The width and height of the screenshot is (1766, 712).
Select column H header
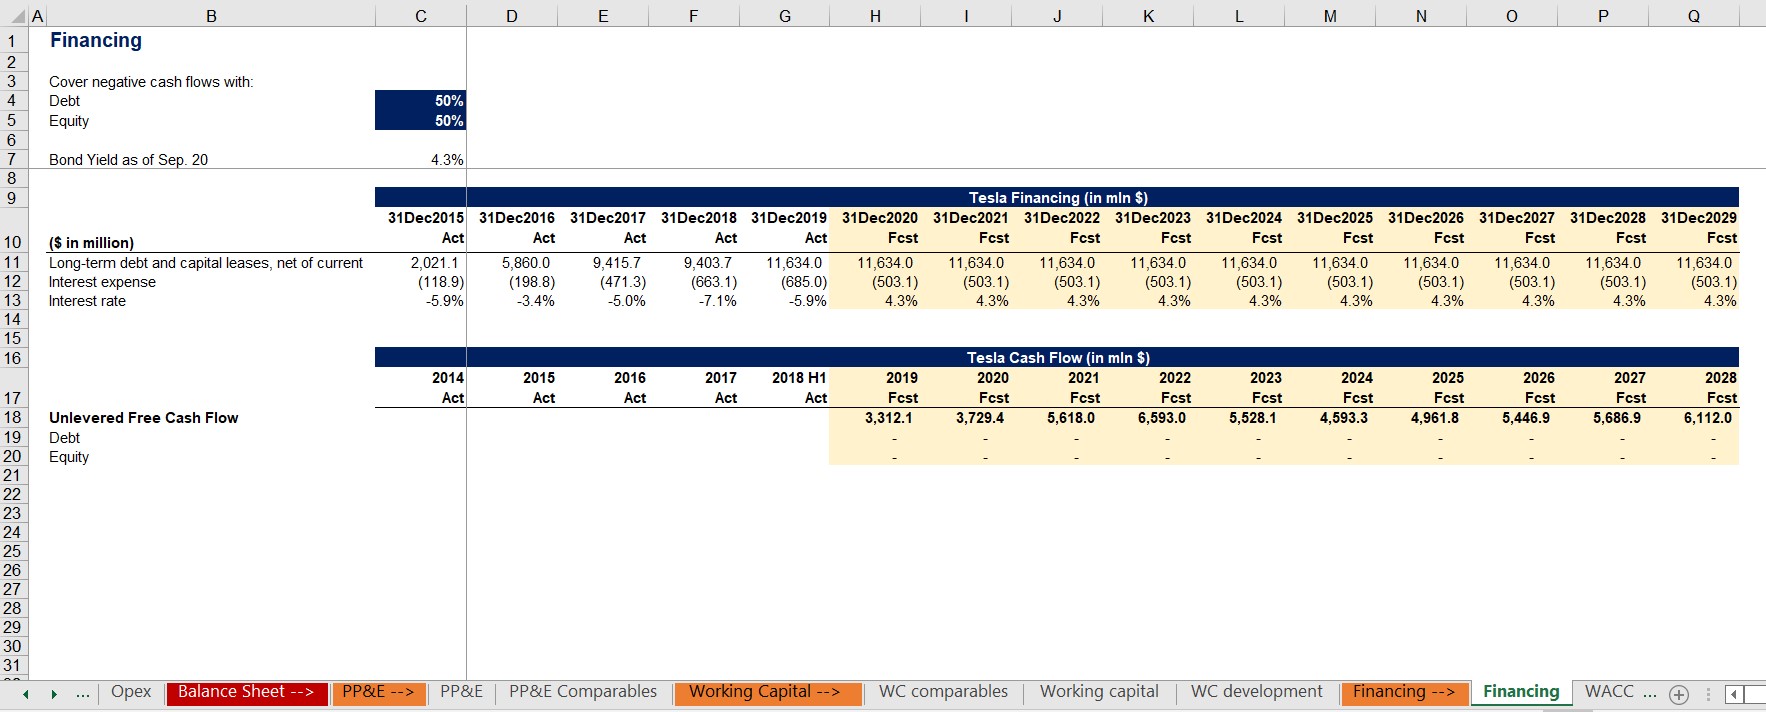(875, 16)
